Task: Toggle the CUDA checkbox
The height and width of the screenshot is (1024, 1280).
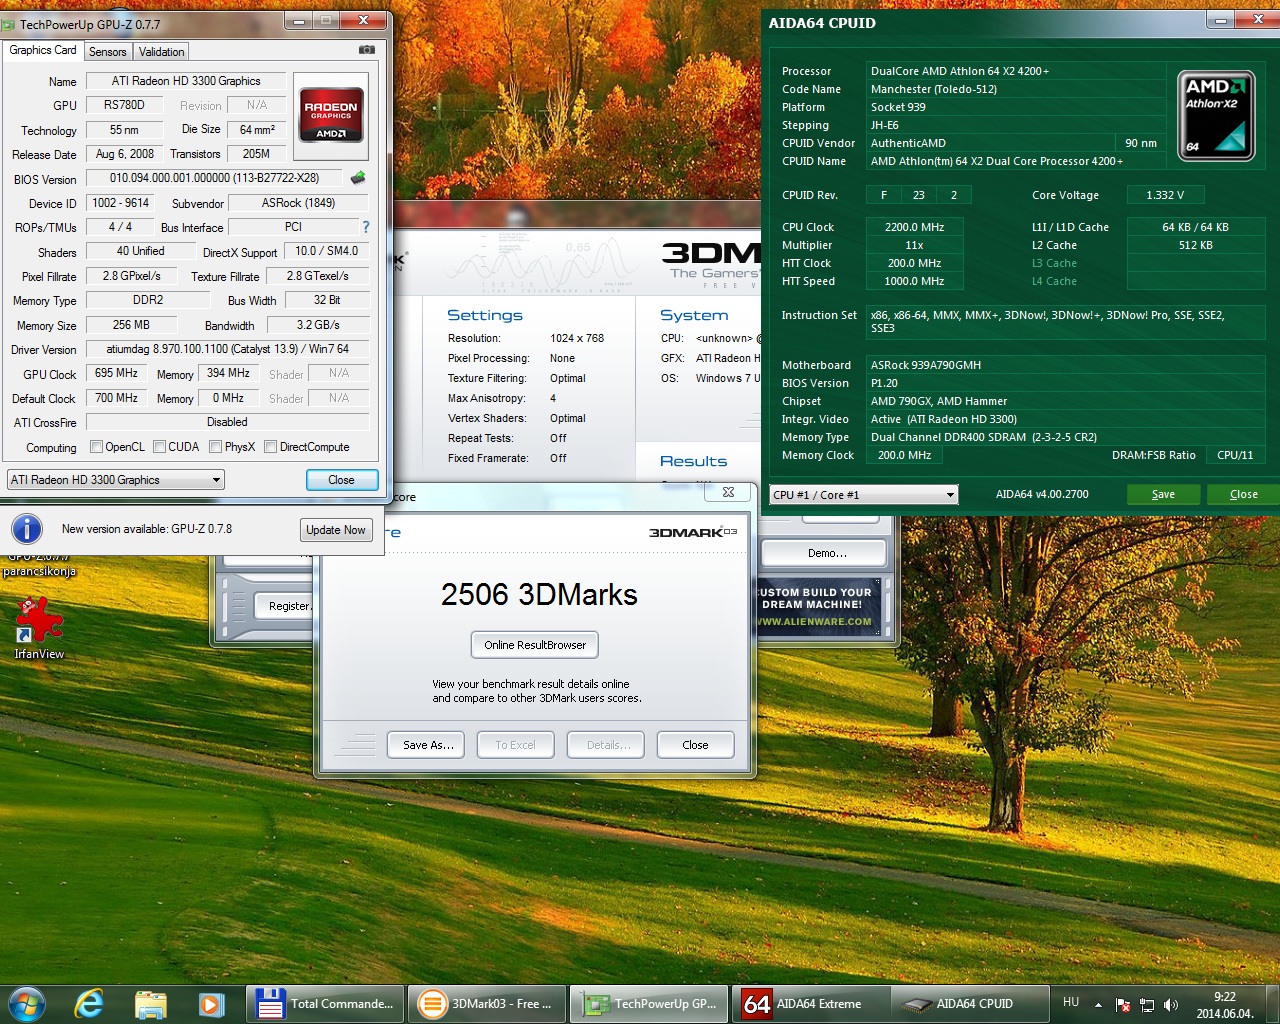Action: (x=159, y=447)
